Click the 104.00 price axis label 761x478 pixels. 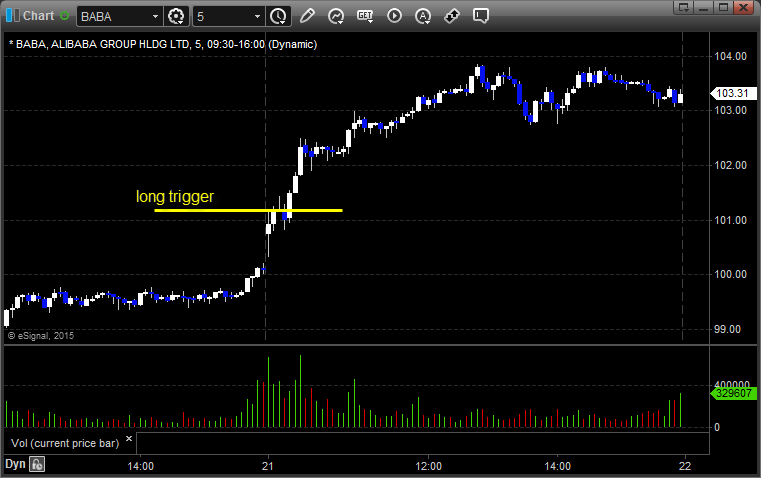[730, 56]
